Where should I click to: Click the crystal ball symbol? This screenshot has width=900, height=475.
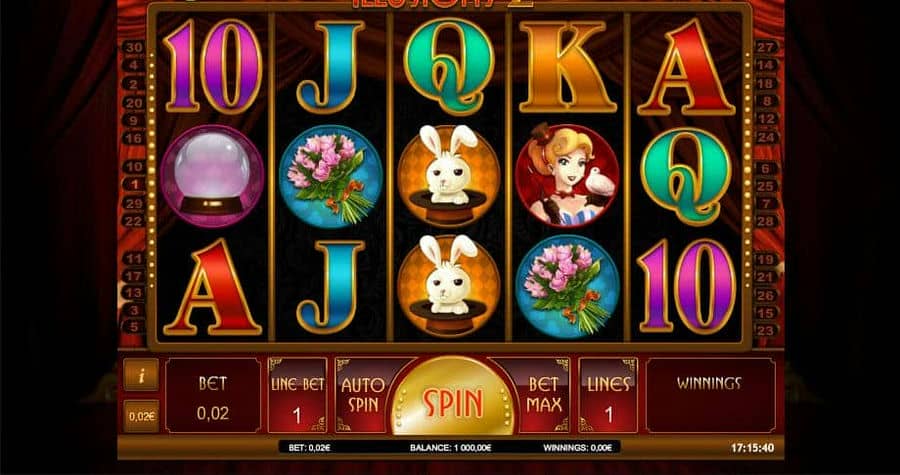pos(212,176)
